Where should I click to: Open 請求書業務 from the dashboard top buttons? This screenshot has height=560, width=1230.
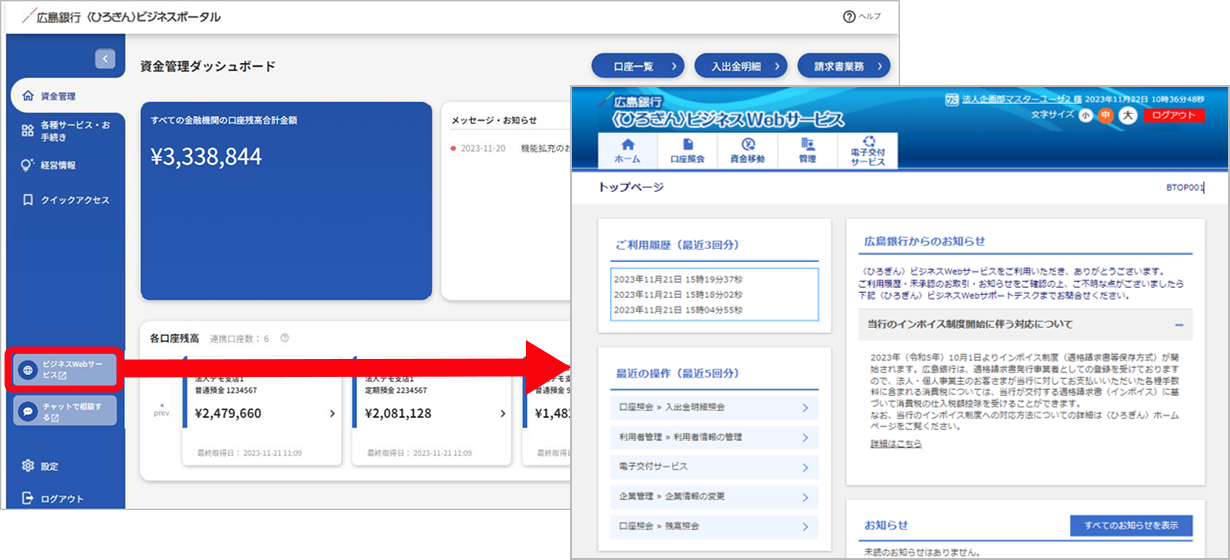pyautogui.click(x=844, y=66)
